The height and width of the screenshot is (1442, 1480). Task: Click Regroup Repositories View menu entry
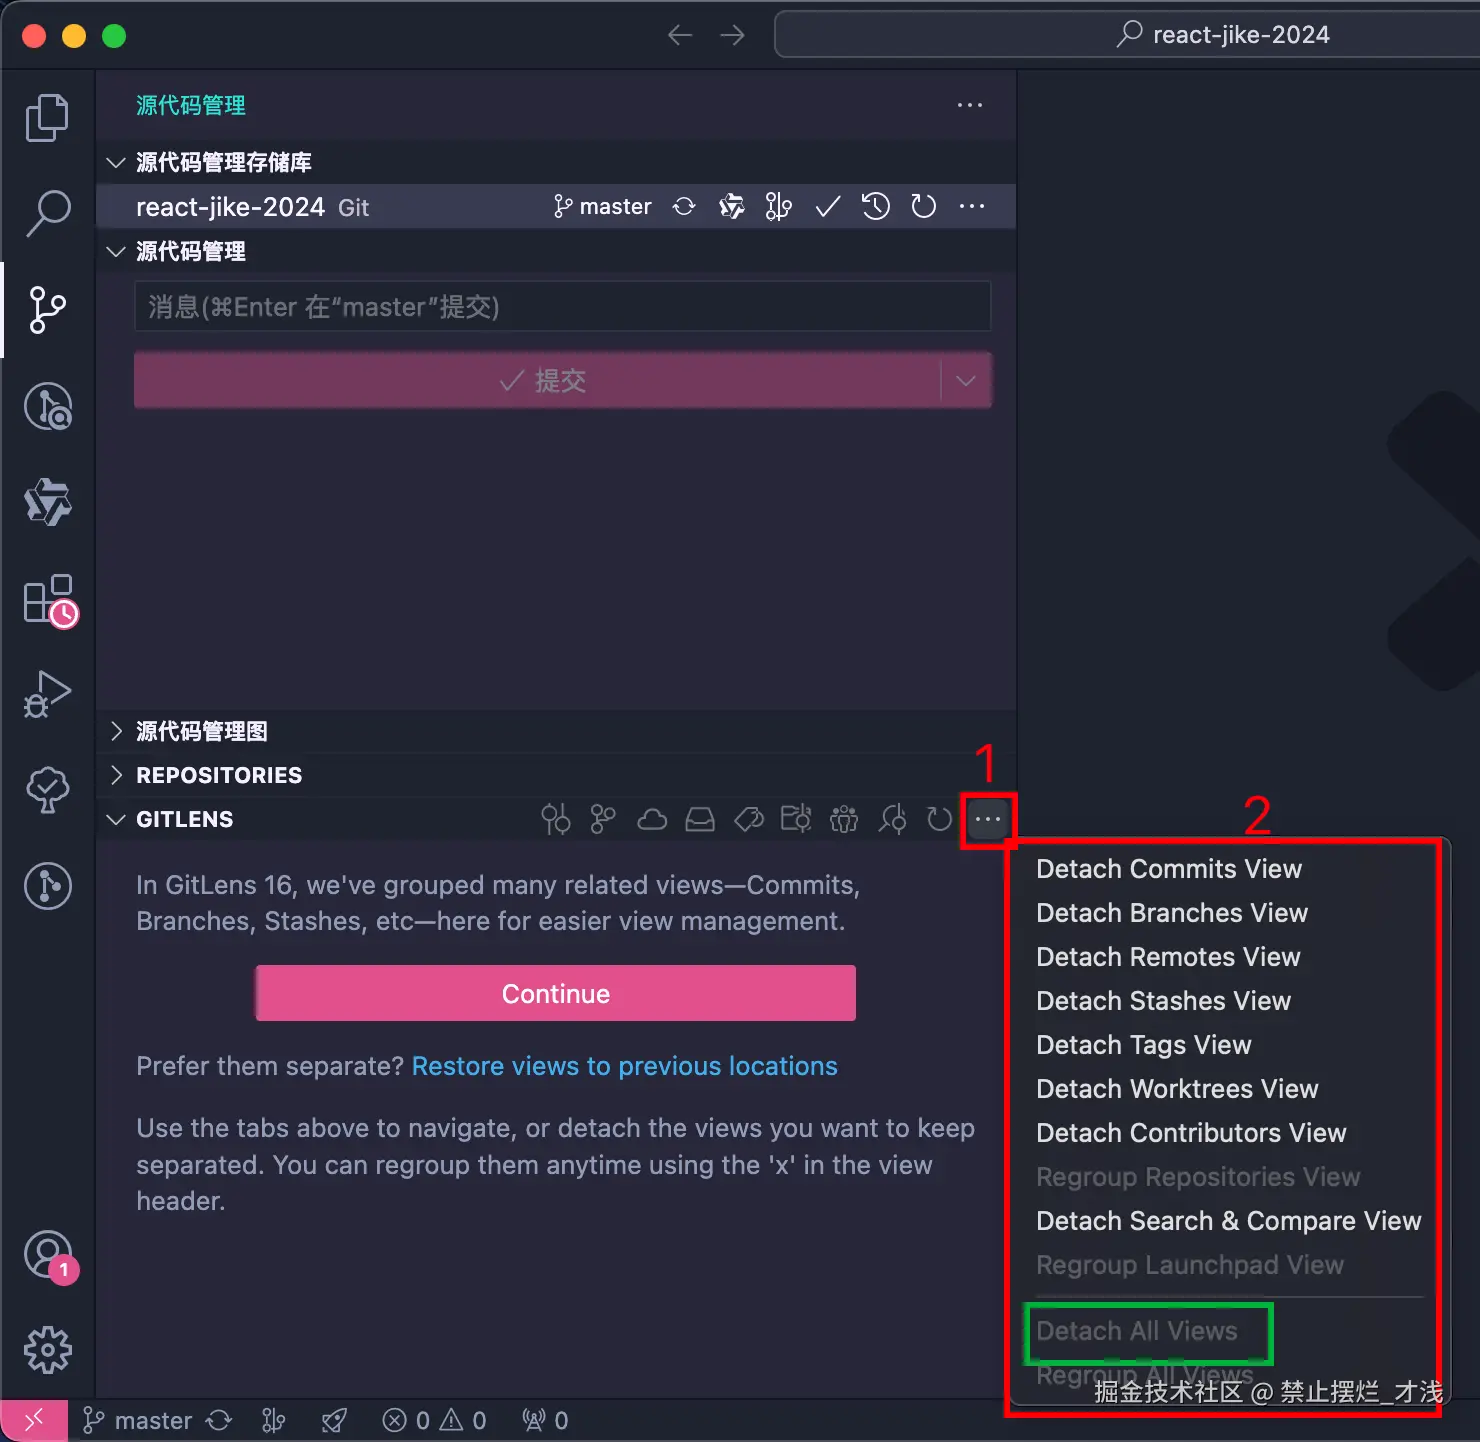click(1198, 1177)
